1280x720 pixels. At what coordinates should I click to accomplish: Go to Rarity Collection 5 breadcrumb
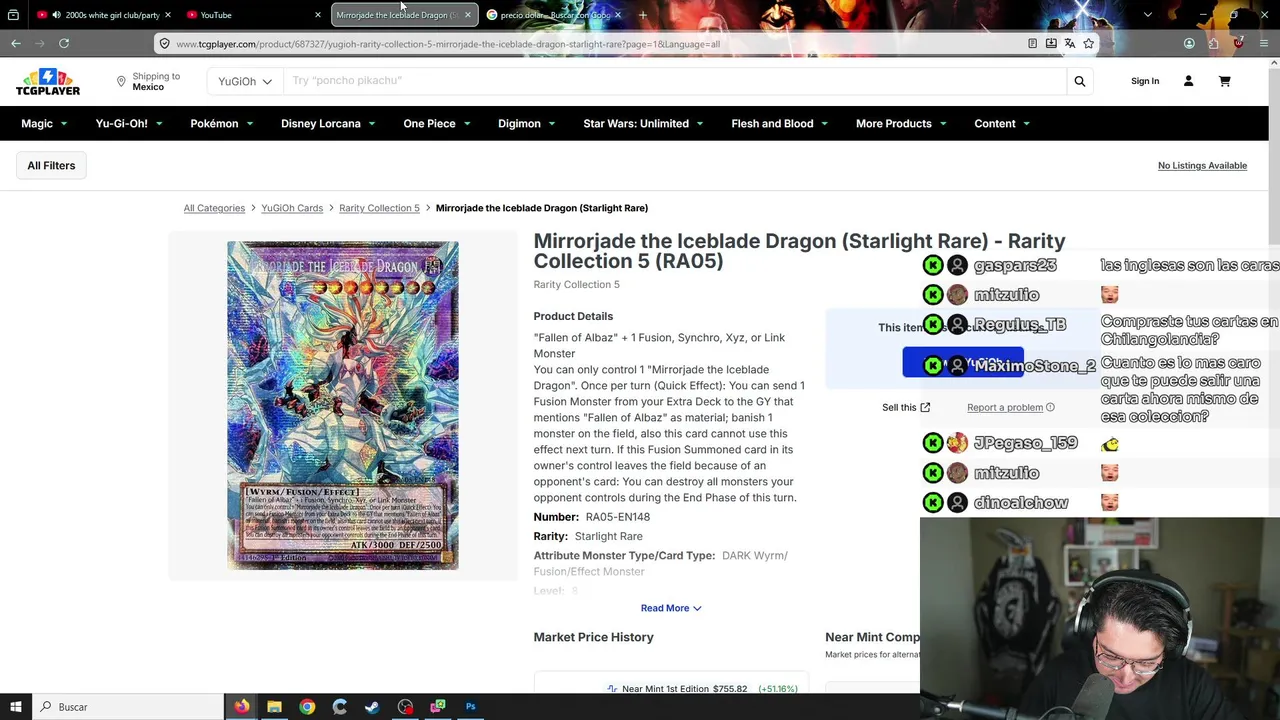(x=379, y=208)
